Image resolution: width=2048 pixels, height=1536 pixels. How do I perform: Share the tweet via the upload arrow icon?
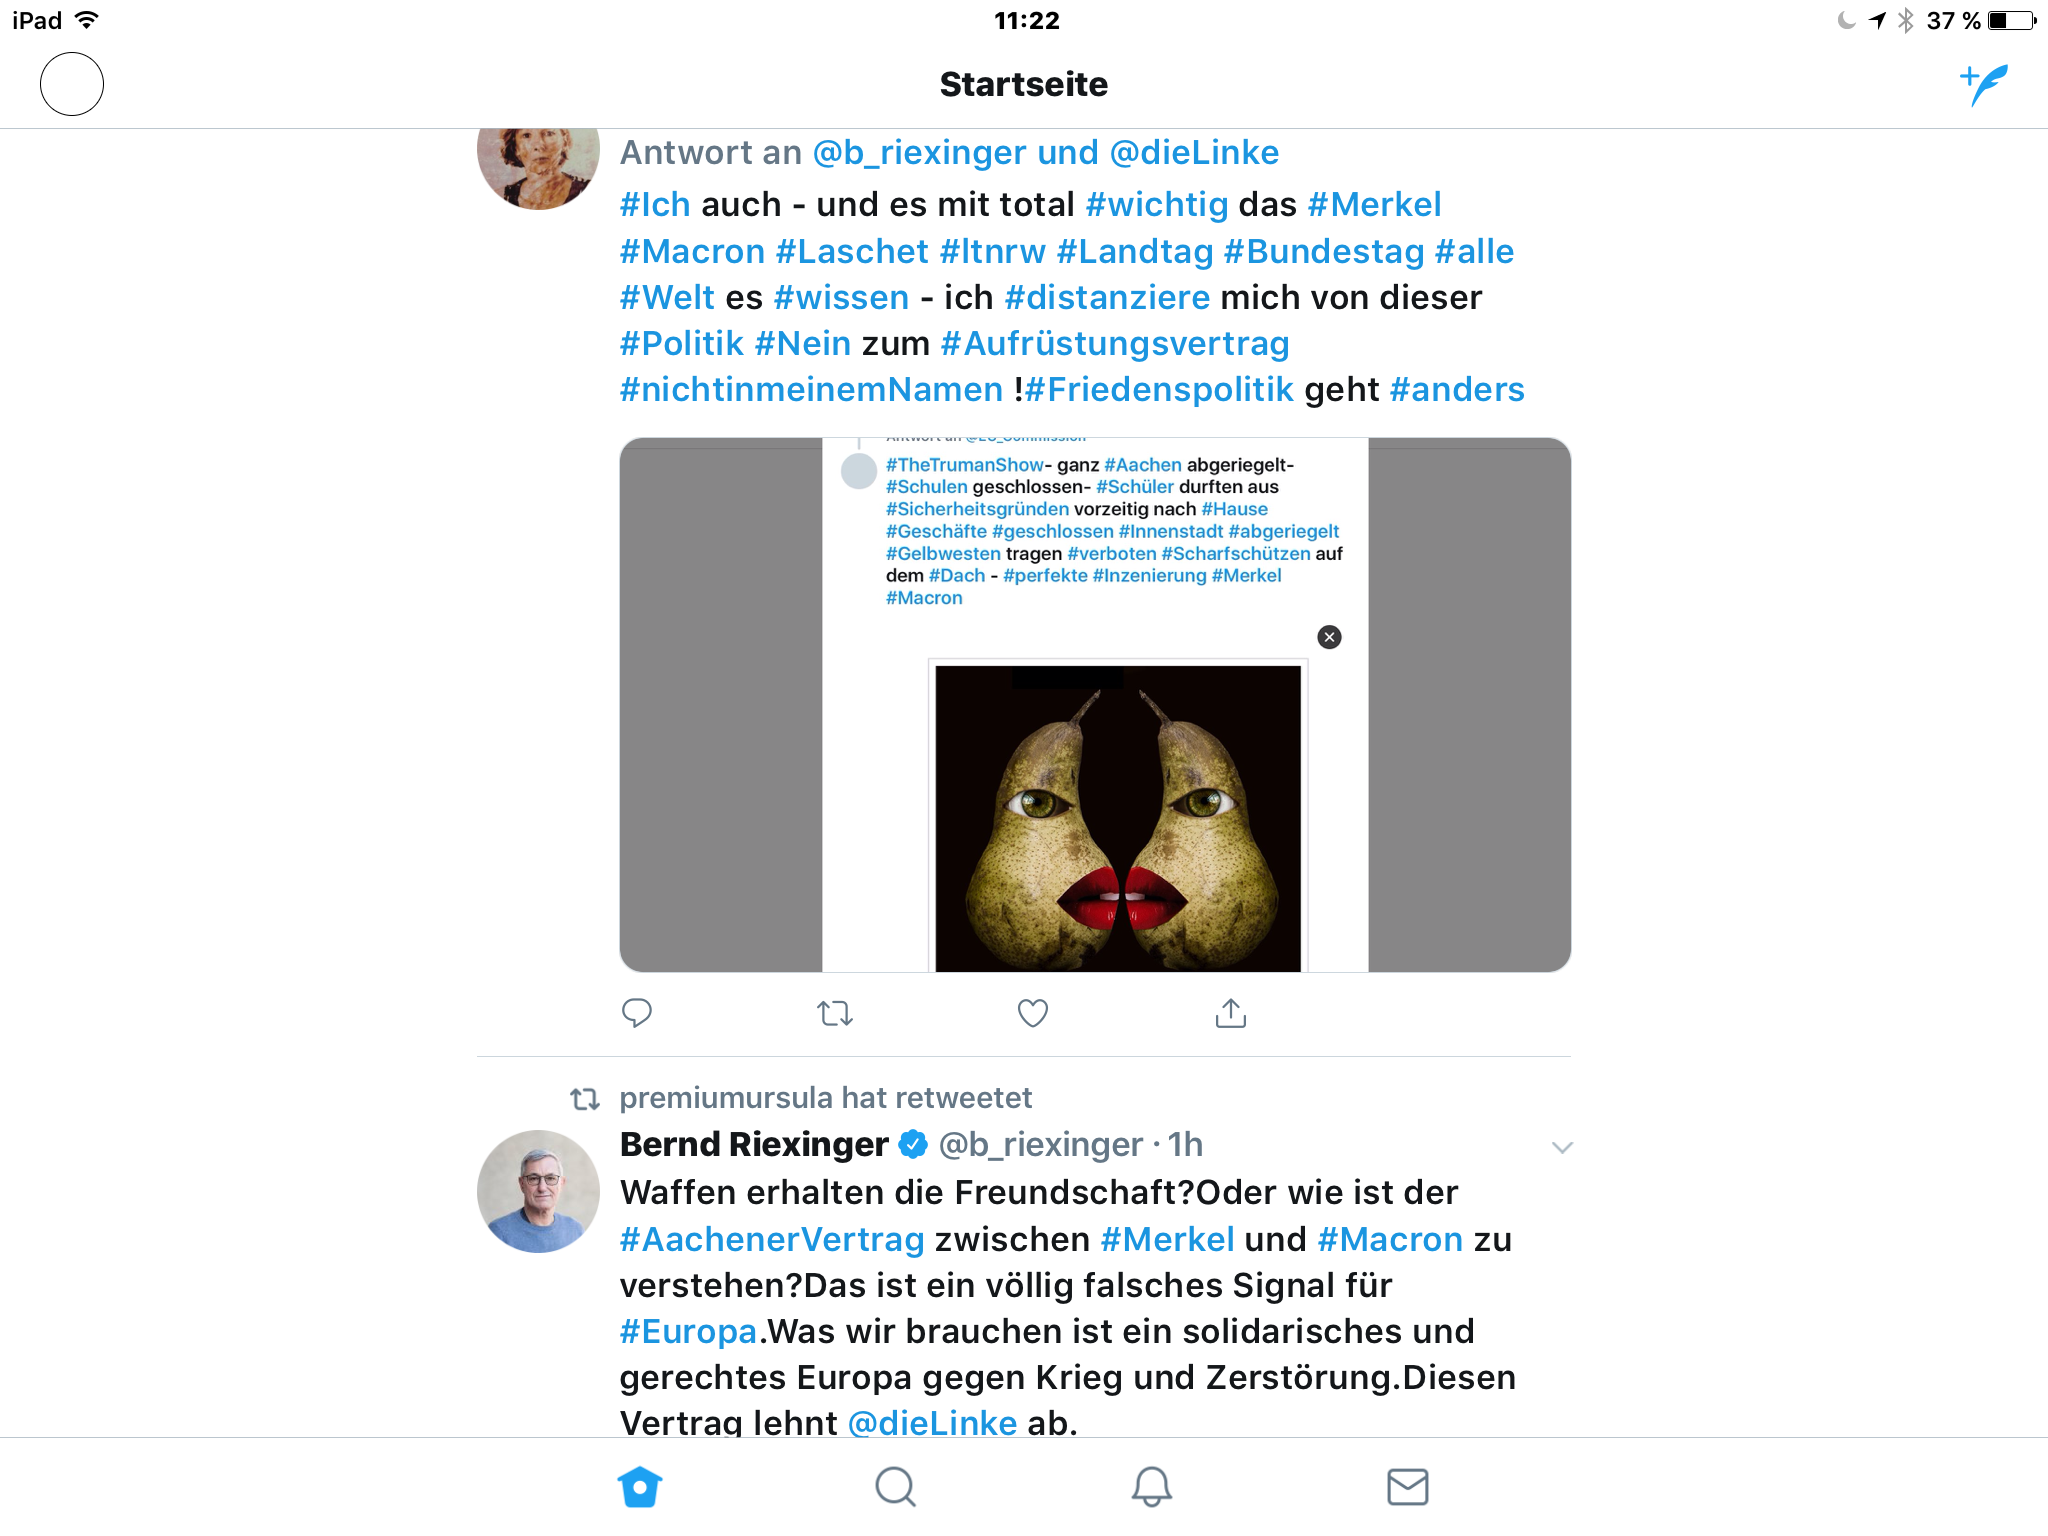[x=1231, y=1012]
